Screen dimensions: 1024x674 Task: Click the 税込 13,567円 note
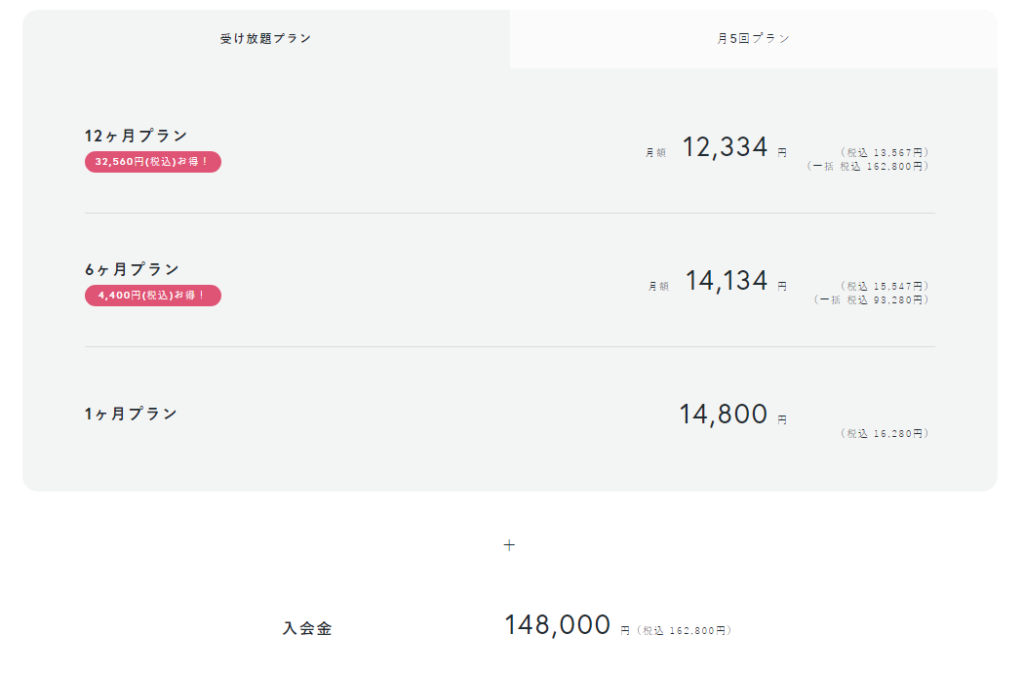(x=884, y=153)
